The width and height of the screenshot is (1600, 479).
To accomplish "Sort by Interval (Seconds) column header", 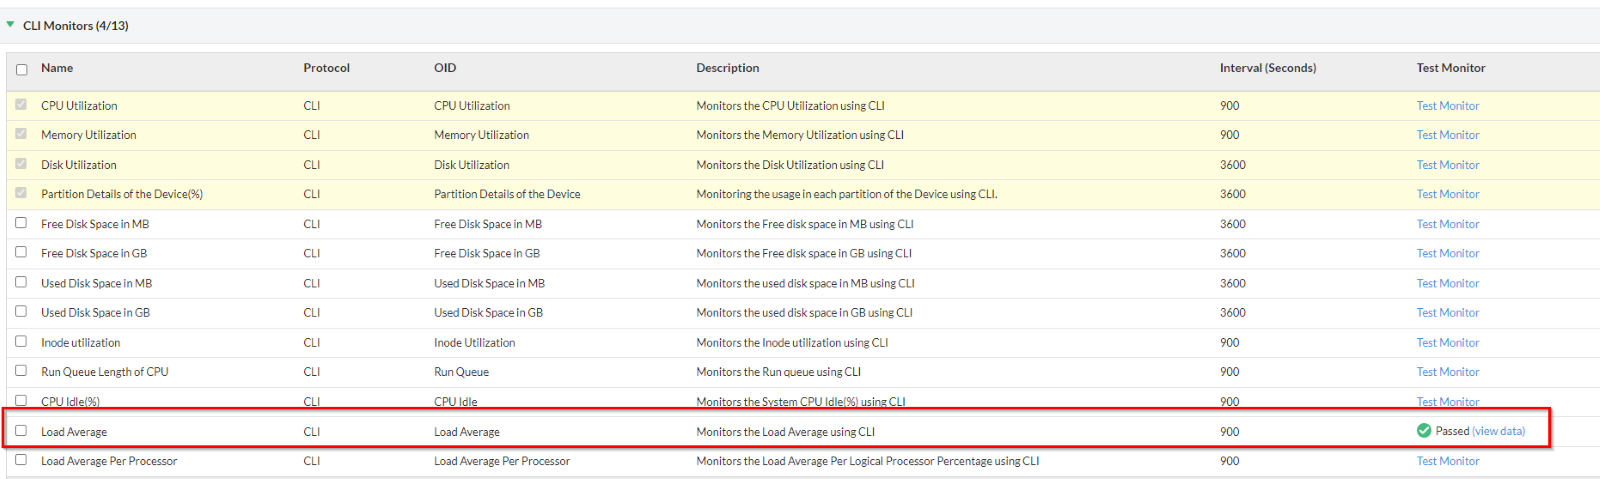I will tap(1267, 68).
